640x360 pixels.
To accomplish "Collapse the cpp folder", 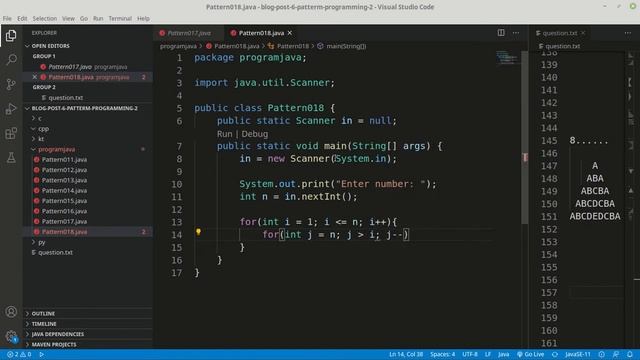I will click(x=43, y=129).
